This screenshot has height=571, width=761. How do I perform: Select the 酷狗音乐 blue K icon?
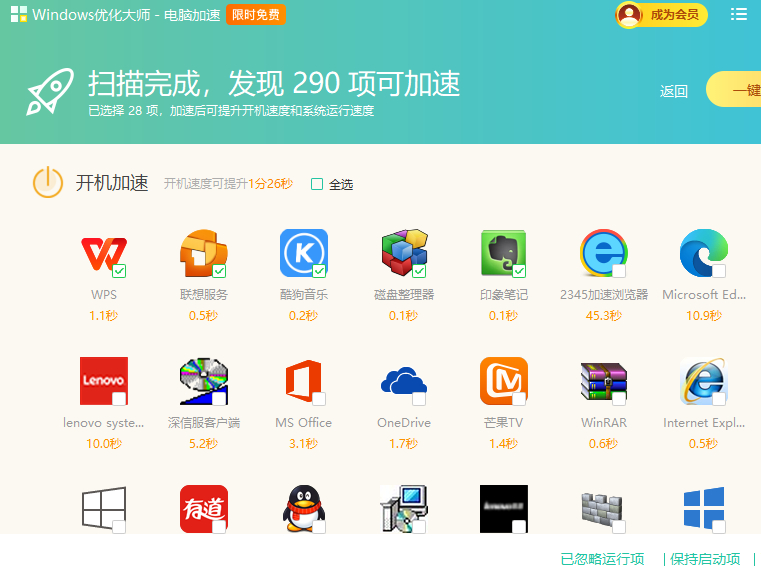304,253
